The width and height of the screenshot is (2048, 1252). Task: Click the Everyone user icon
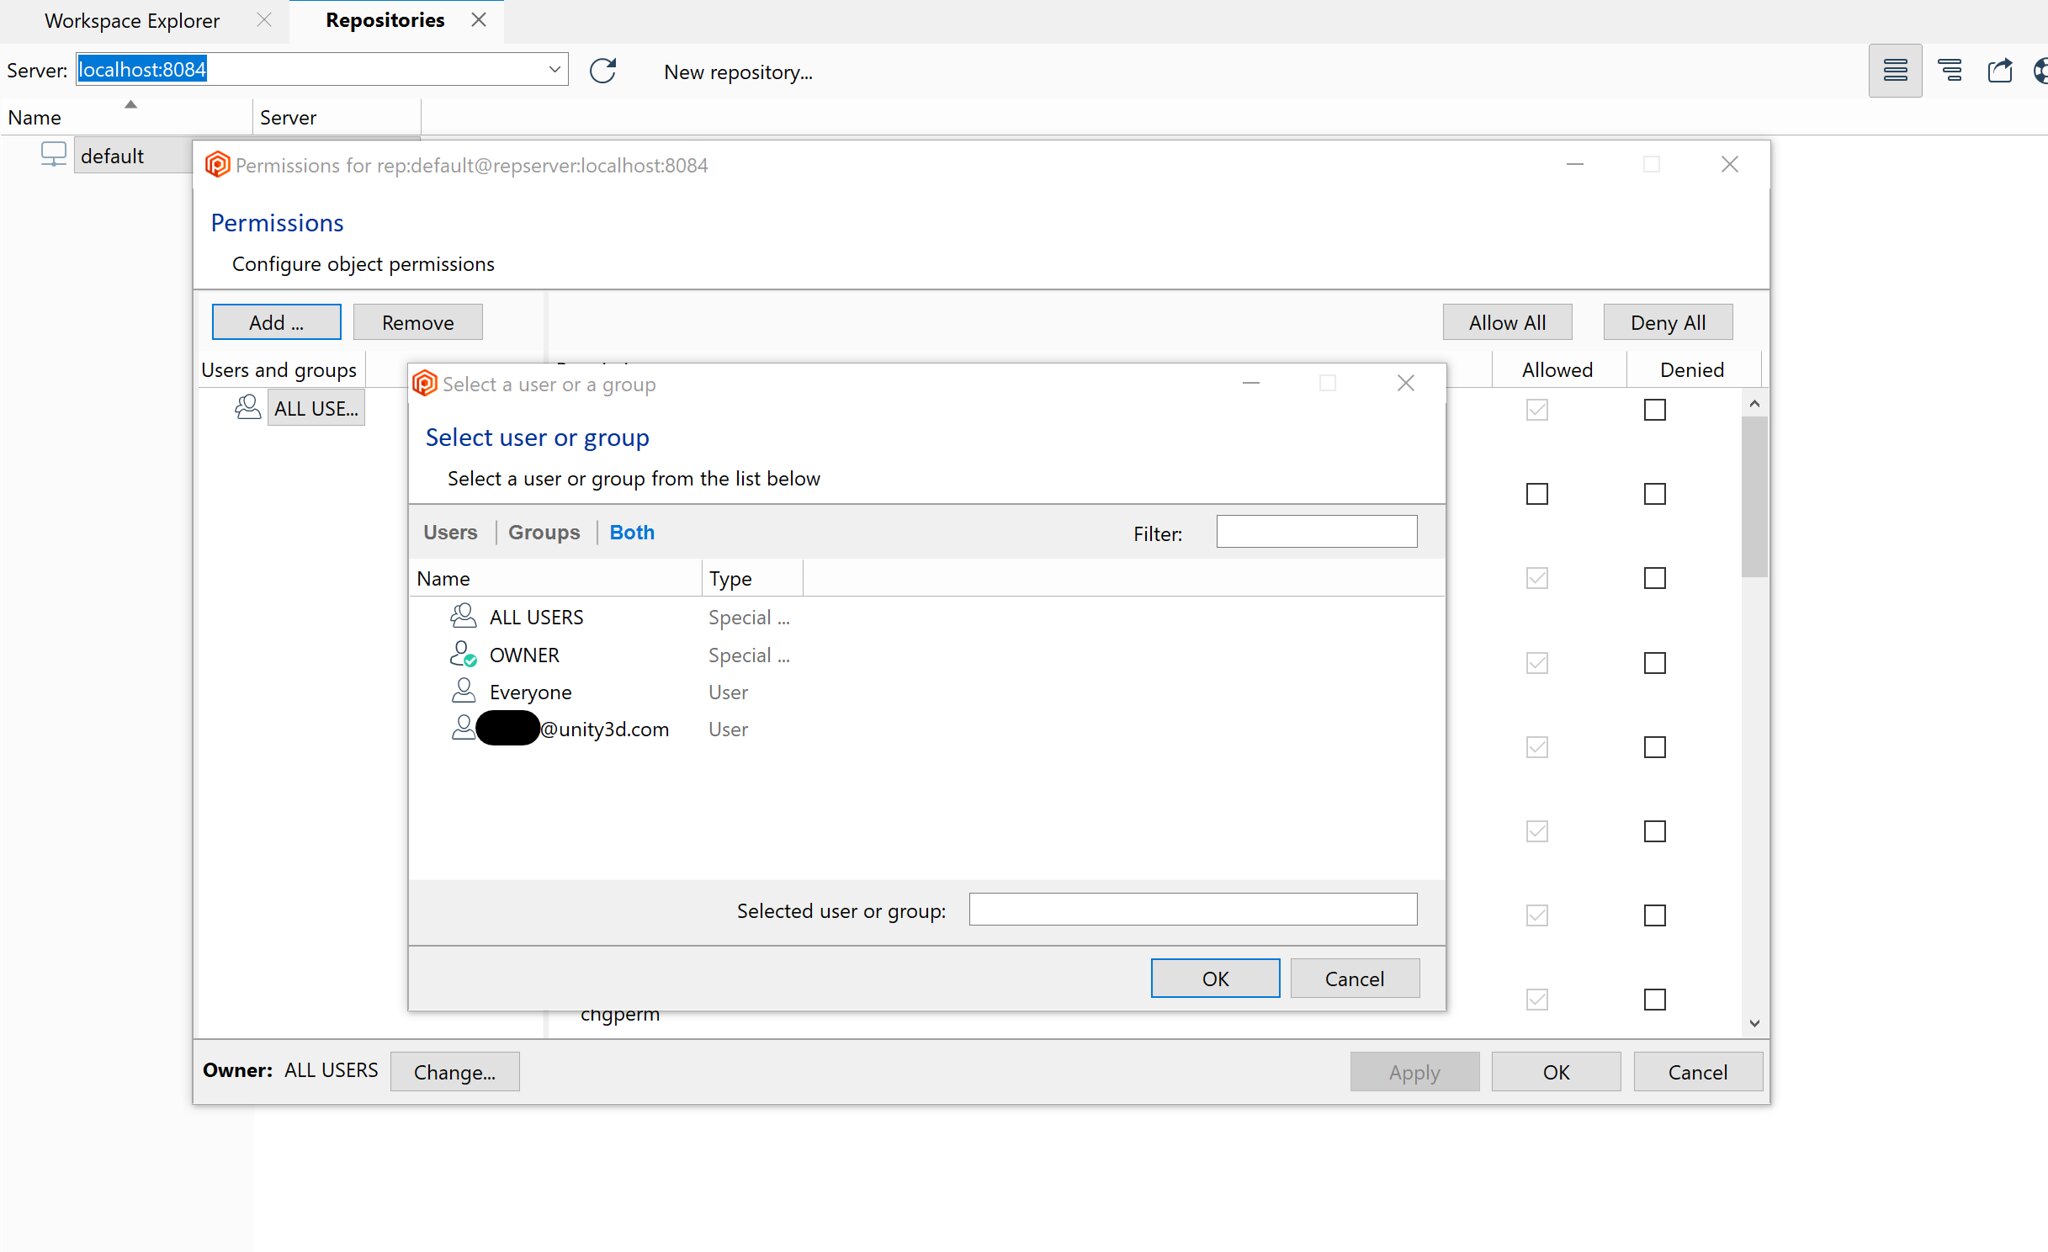point(462,690)
